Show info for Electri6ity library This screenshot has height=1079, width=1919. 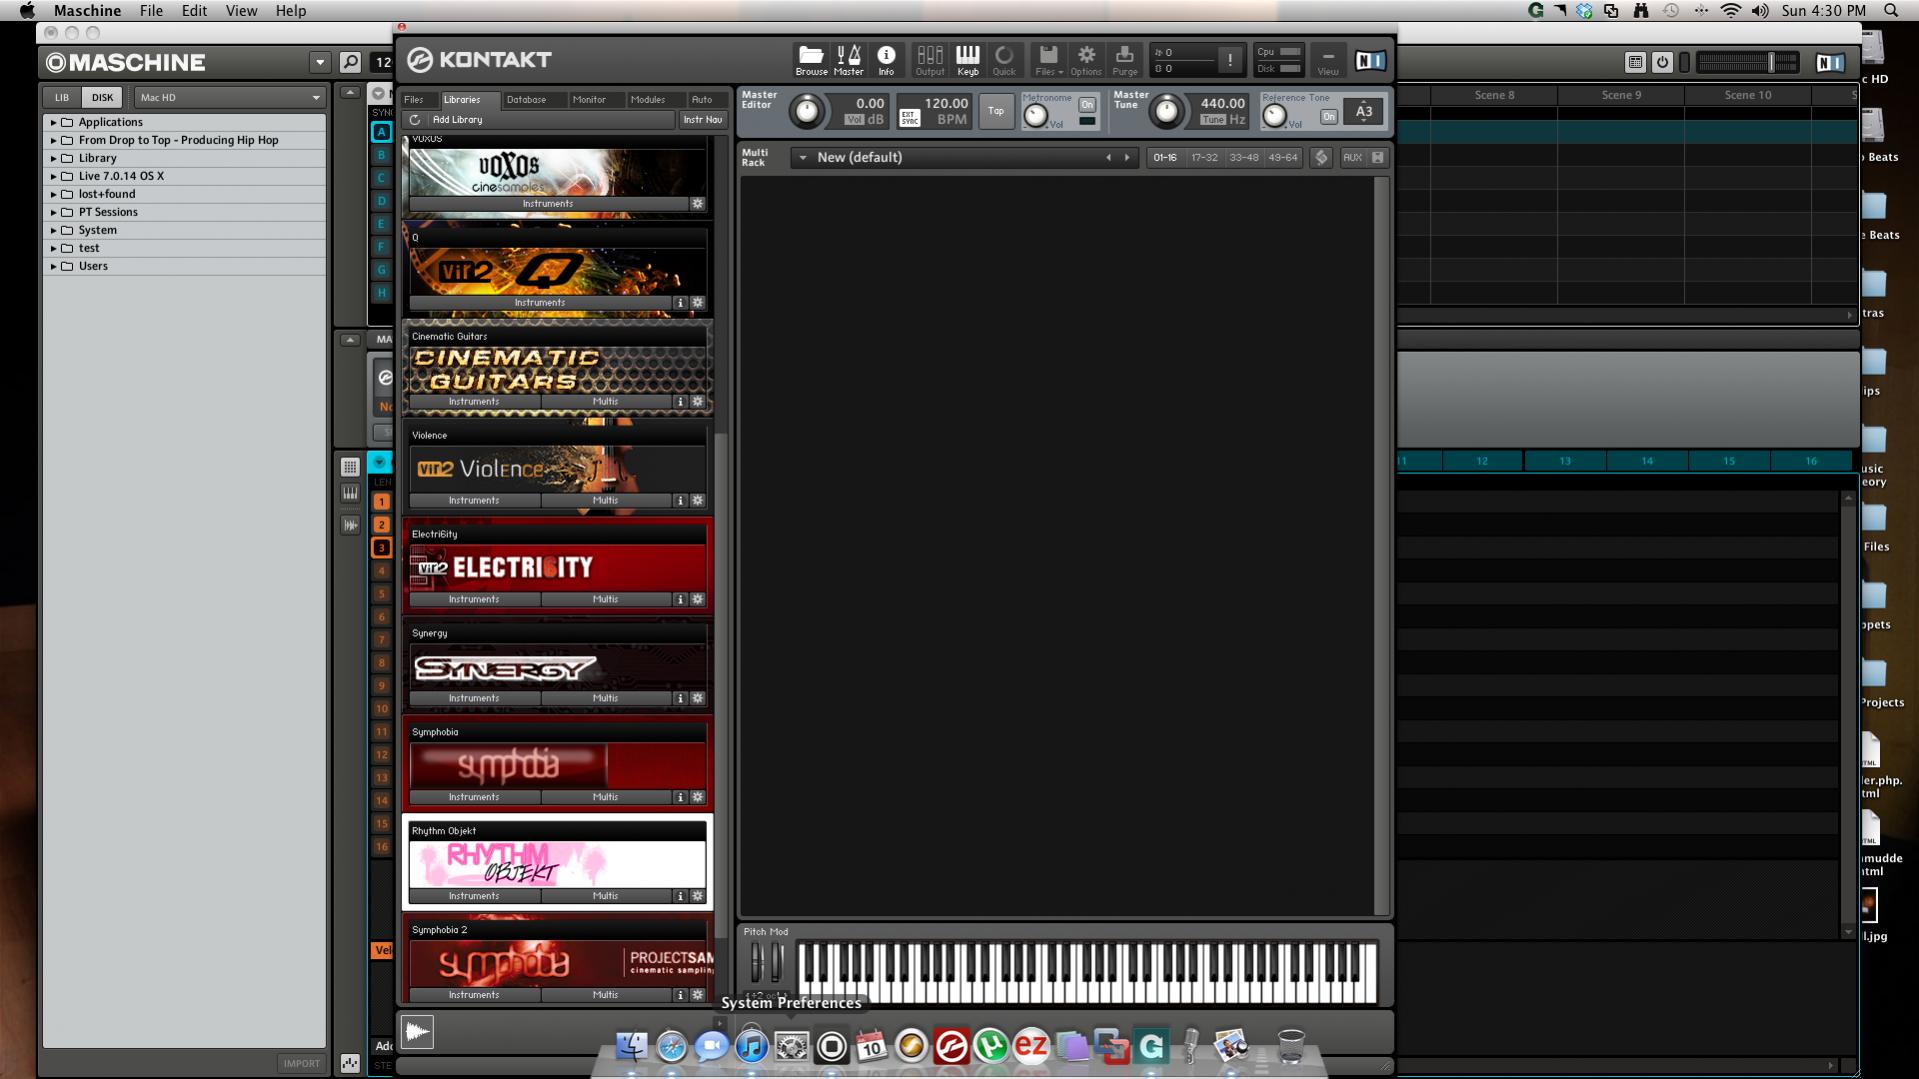click(680, 600)
